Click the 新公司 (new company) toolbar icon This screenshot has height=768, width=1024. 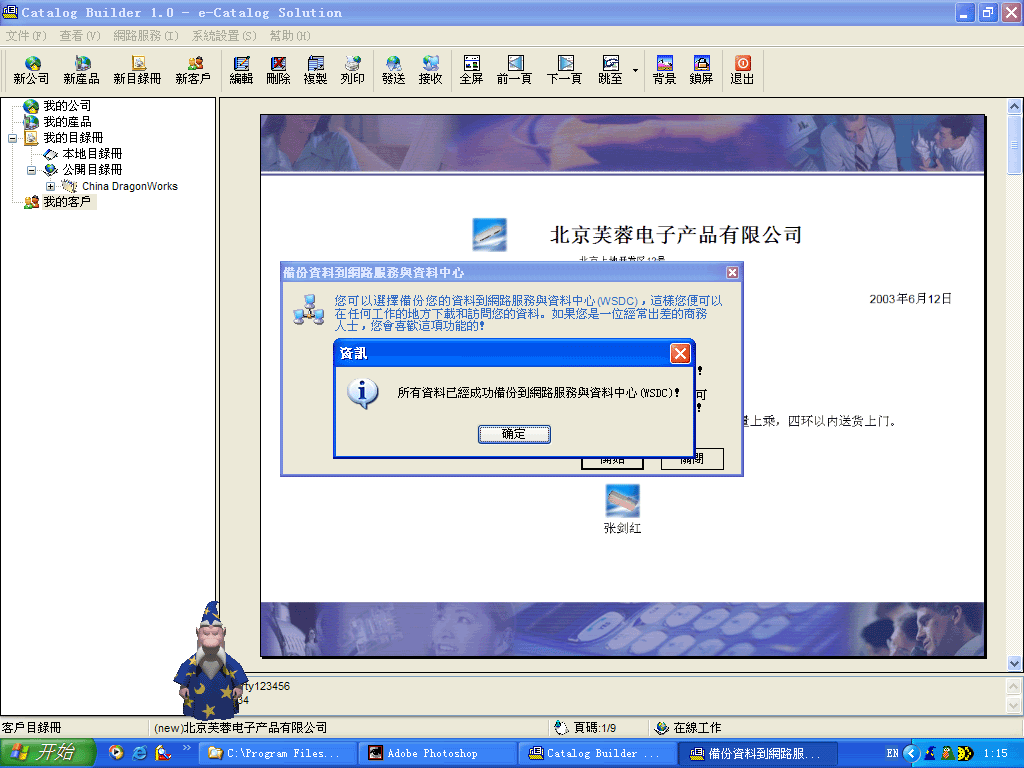[x=31, y=70]
